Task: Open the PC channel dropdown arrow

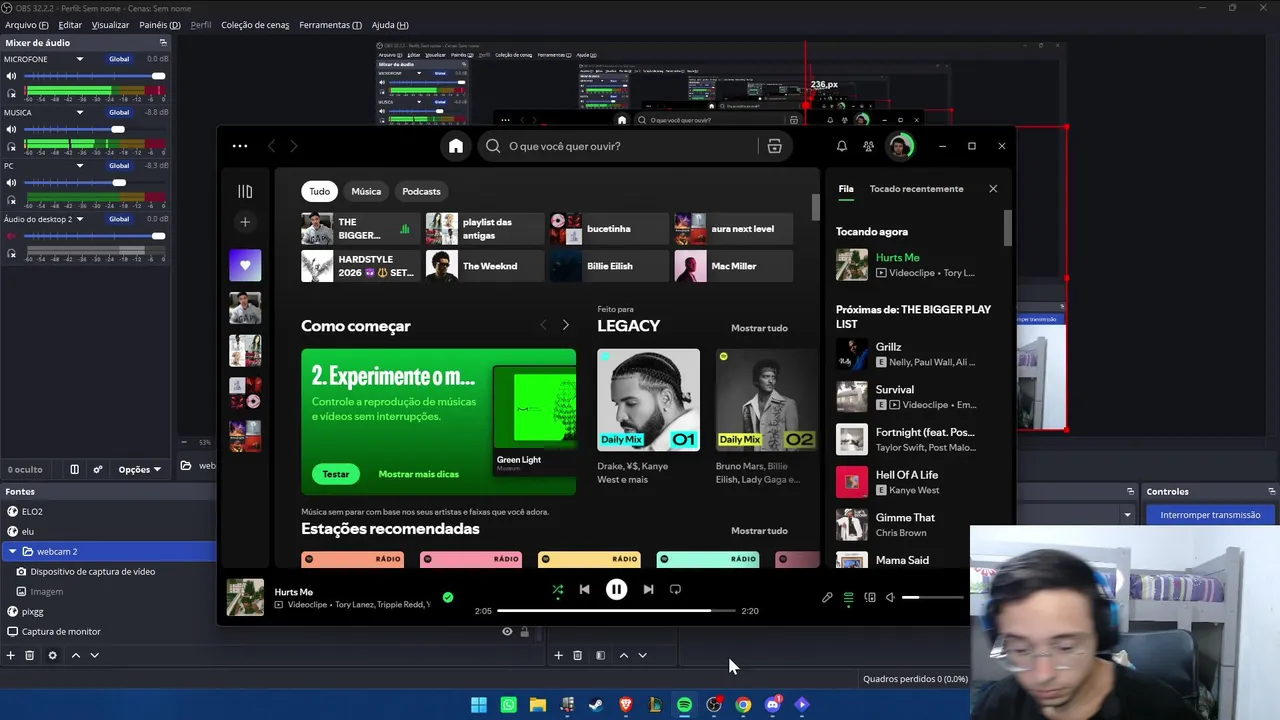Action: point(80,166)
